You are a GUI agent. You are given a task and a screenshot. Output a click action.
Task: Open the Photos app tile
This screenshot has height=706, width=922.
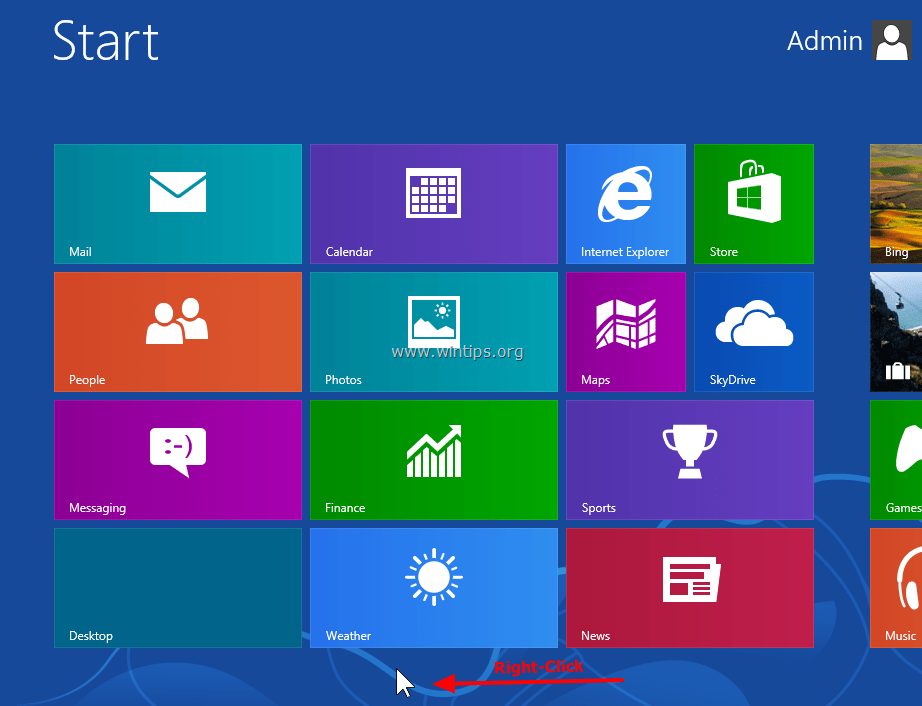433,331
